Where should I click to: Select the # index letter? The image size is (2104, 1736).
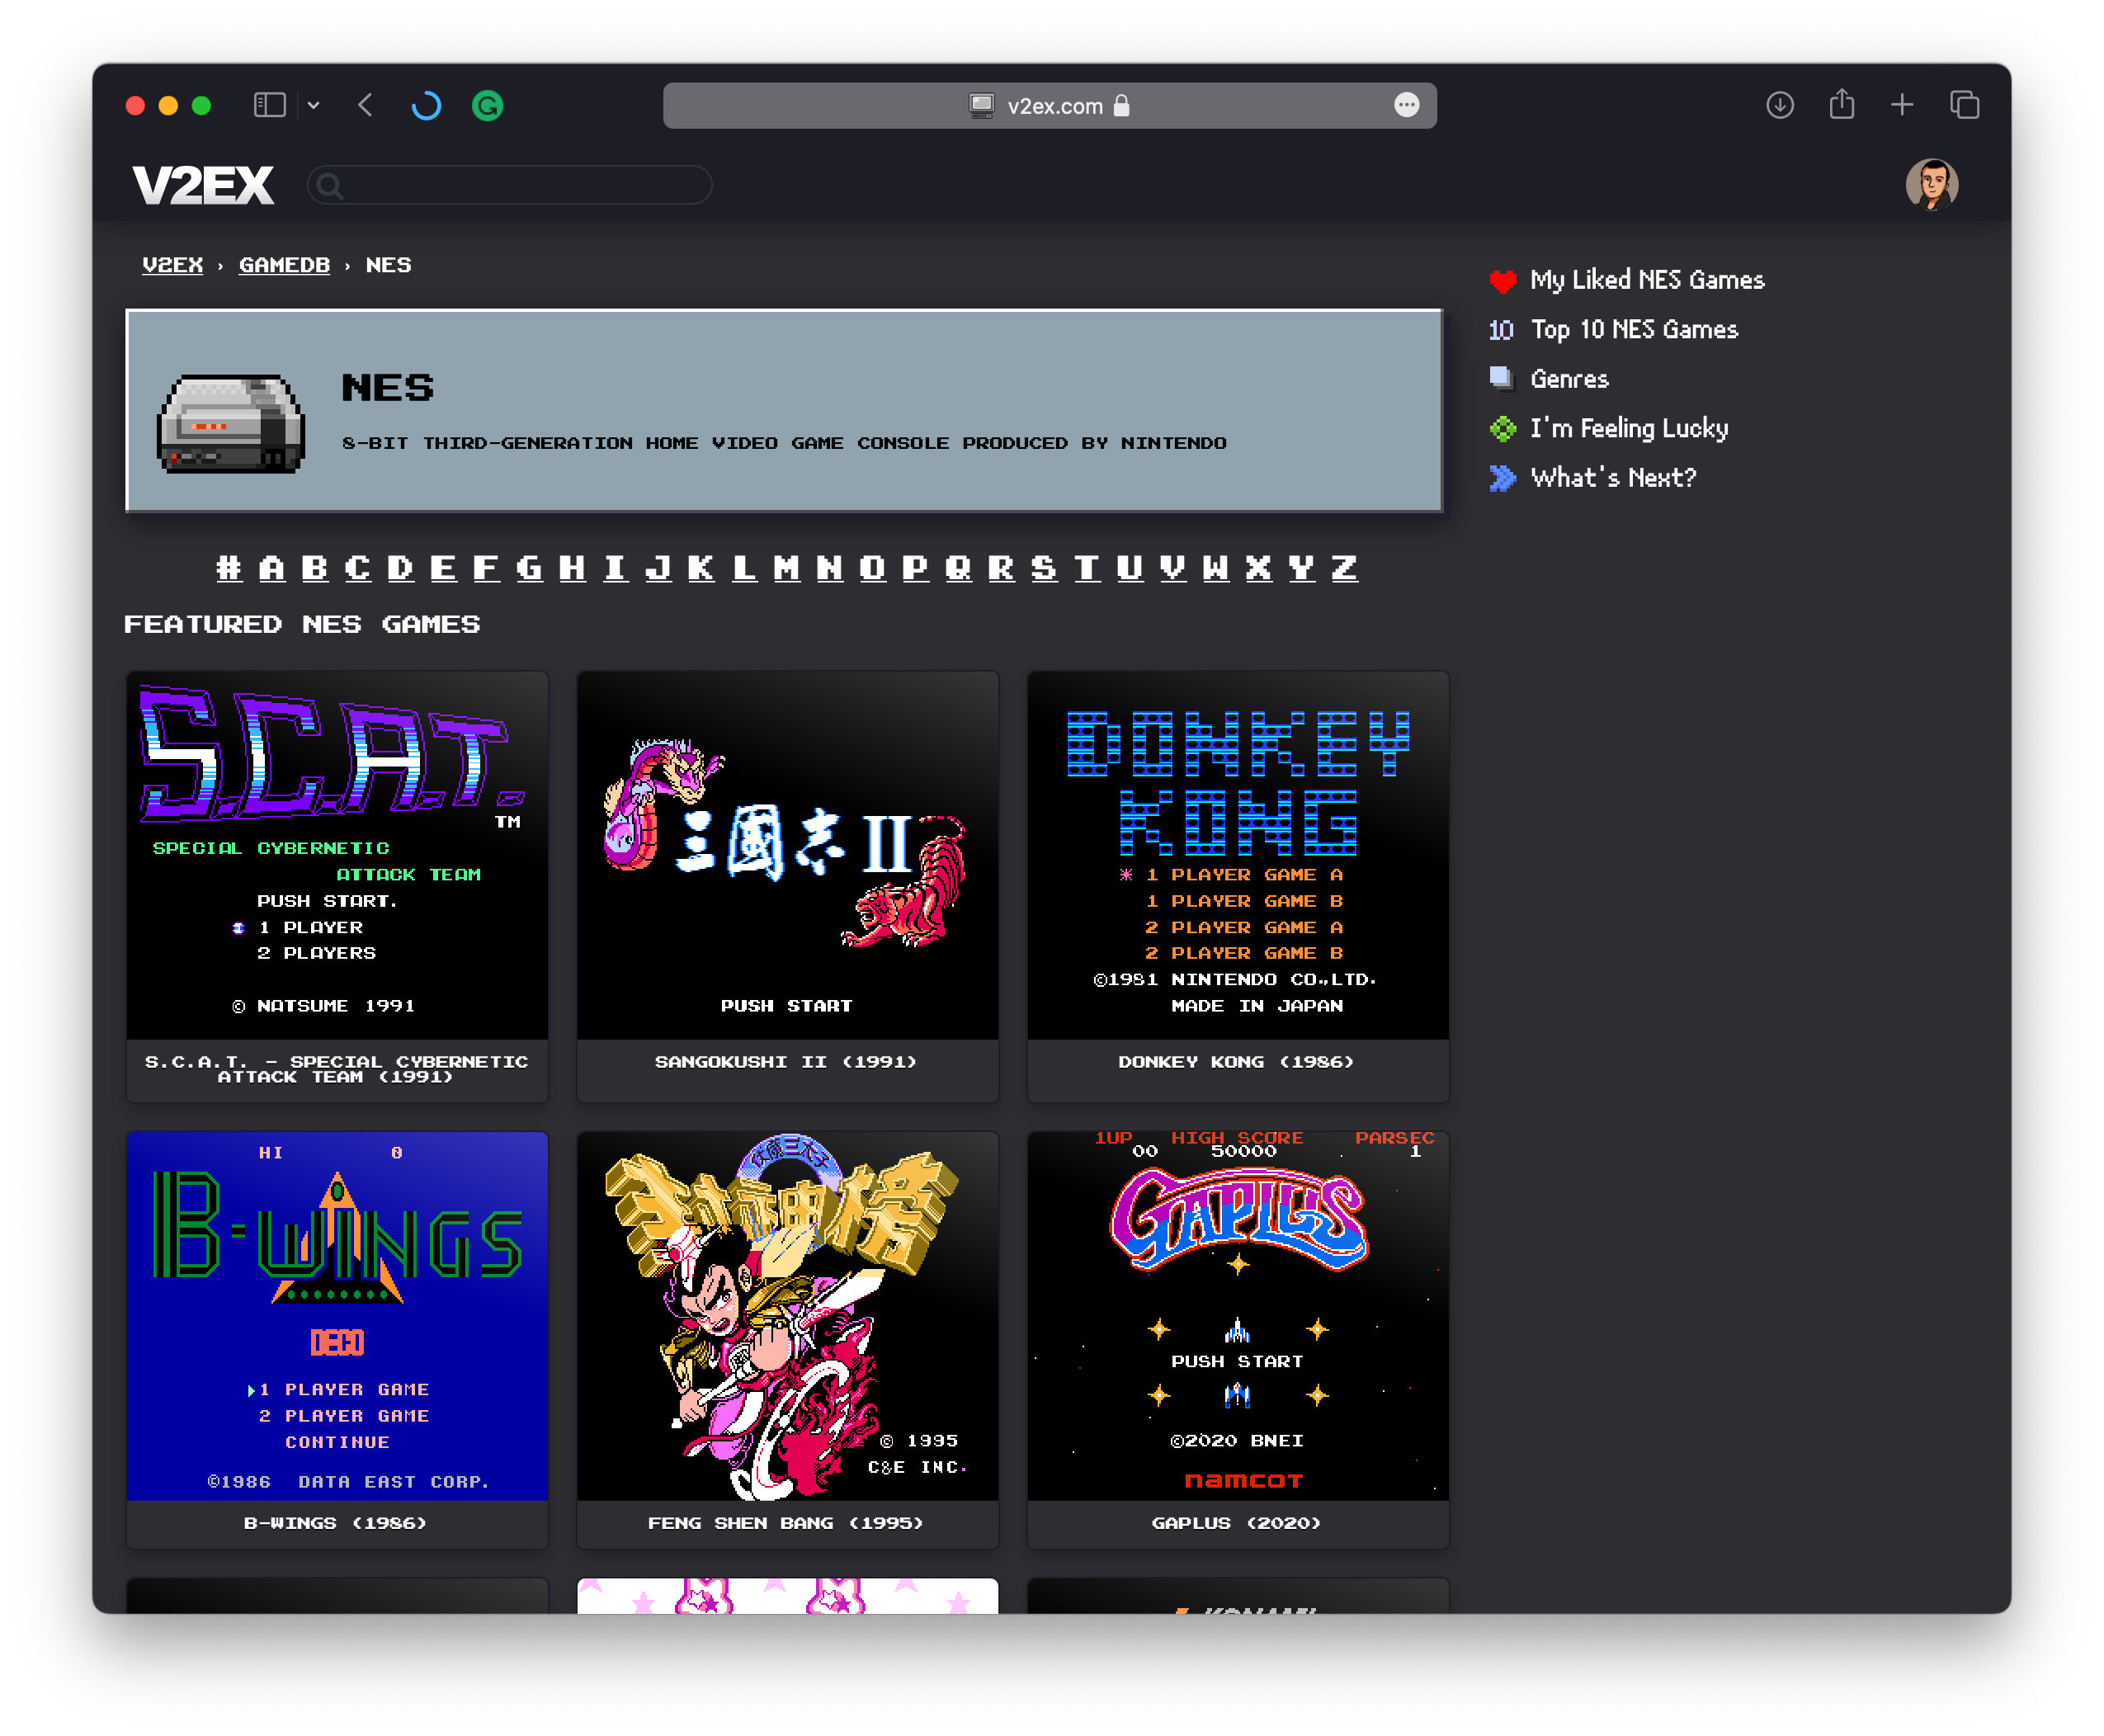tap(229, 568)
